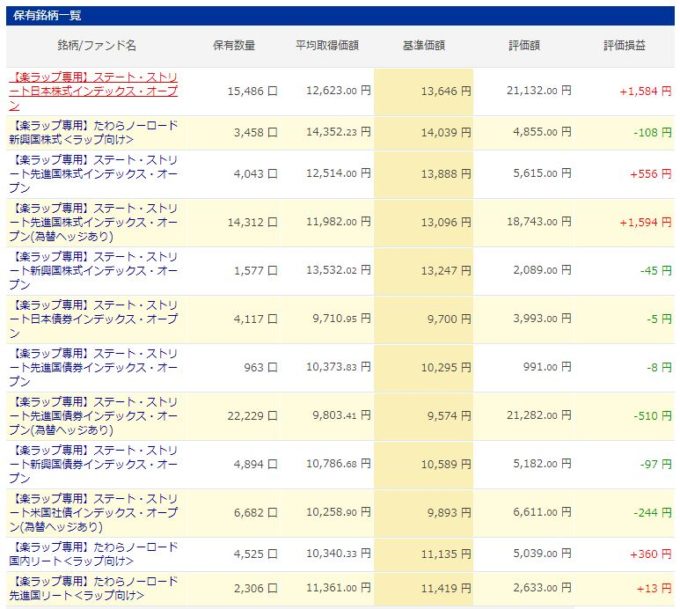The height and width of the screenshot is (609, 680).
Task: Select the 11,419 円 base price cell
Action: 446,589
